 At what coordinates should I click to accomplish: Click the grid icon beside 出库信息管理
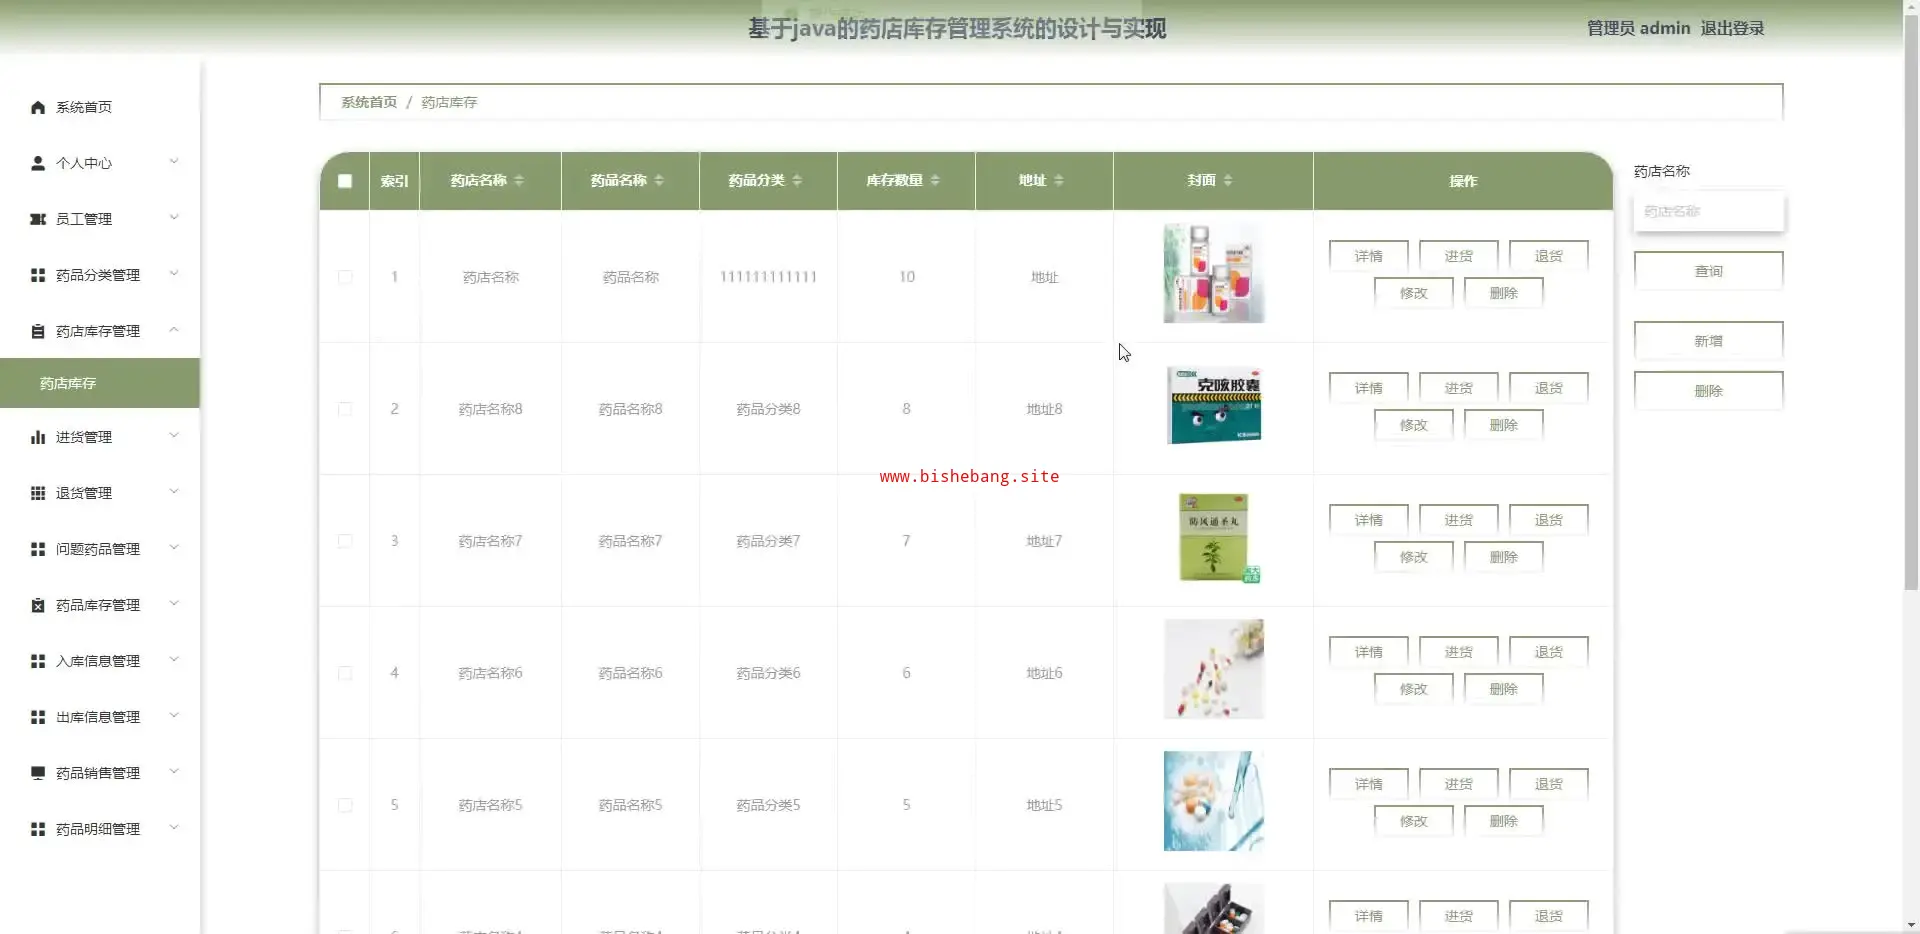[38, 717]
